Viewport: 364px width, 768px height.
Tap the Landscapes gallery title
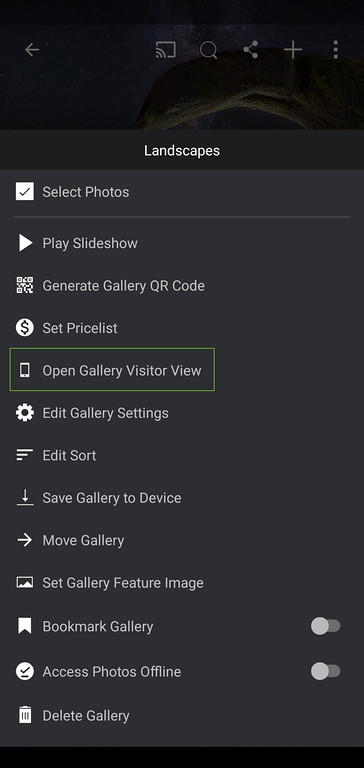[x=182, y=150]
